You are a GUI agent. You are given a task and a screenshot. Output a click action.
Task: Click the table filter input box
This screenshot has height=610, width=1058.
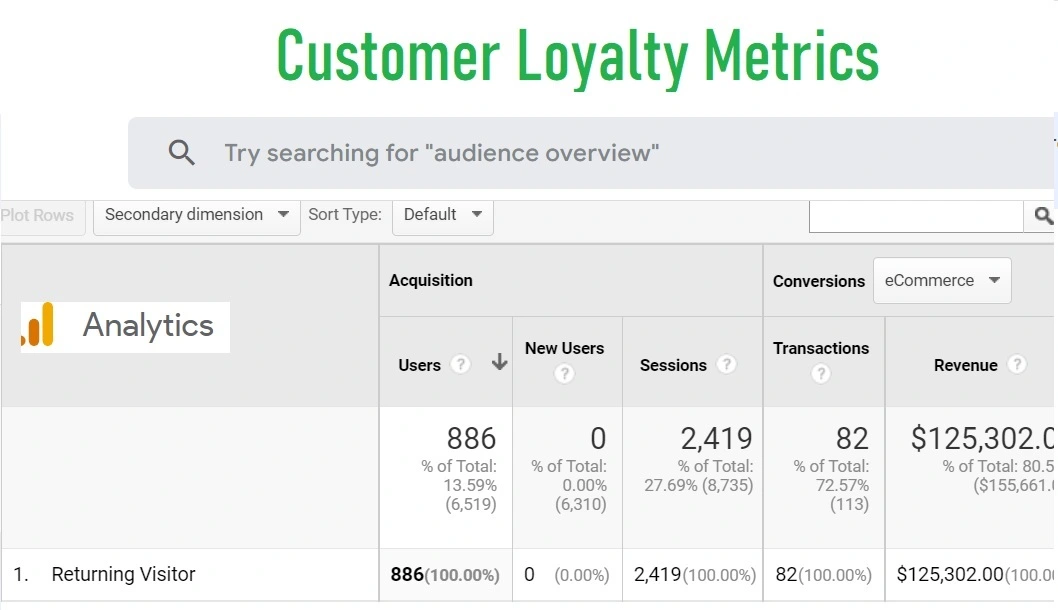915,215
